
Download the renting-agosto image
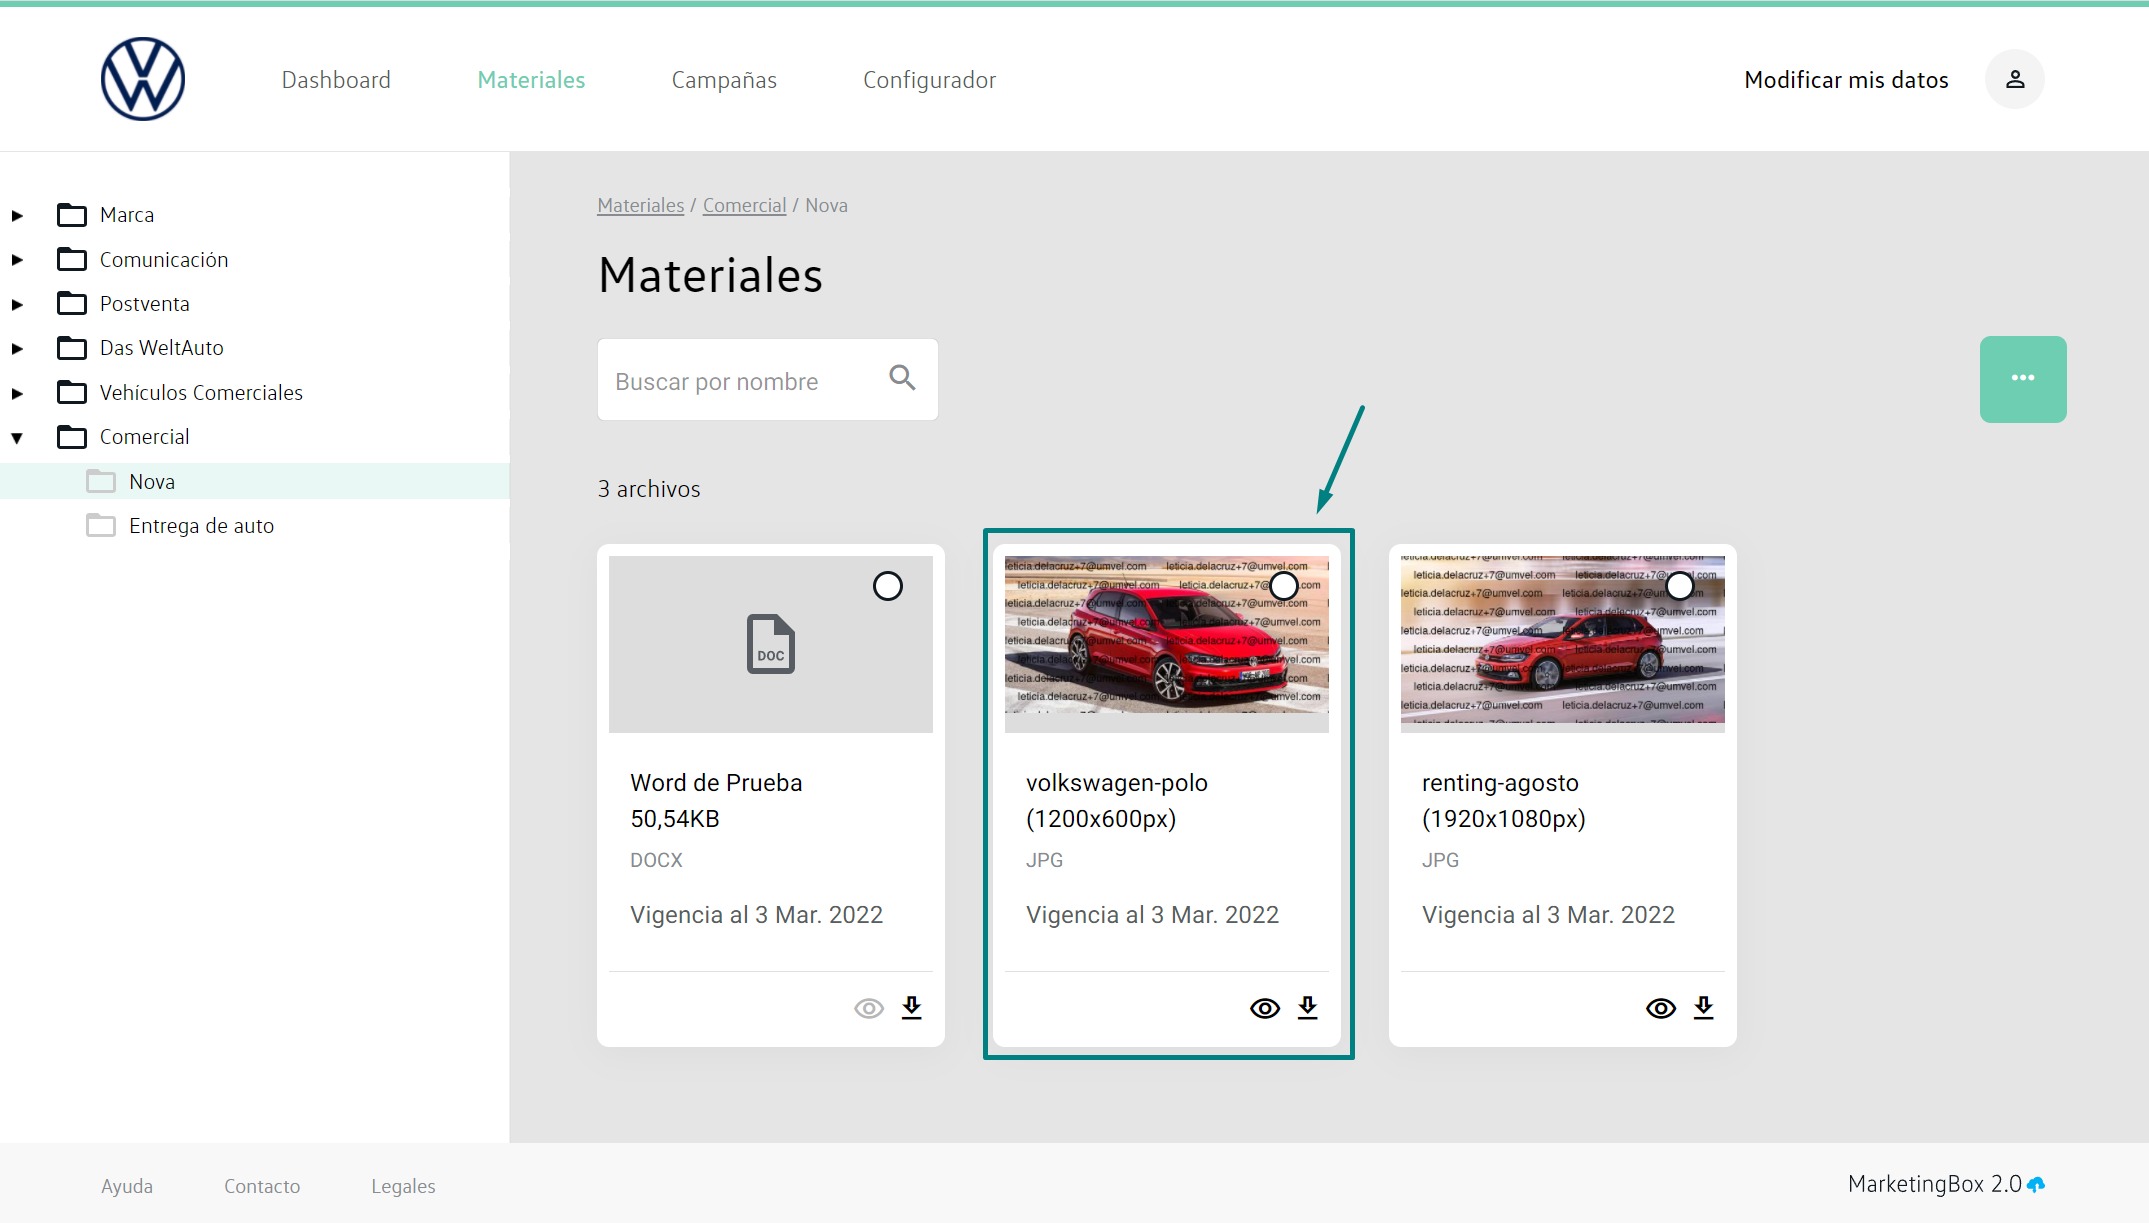tap(1703, 1007)
